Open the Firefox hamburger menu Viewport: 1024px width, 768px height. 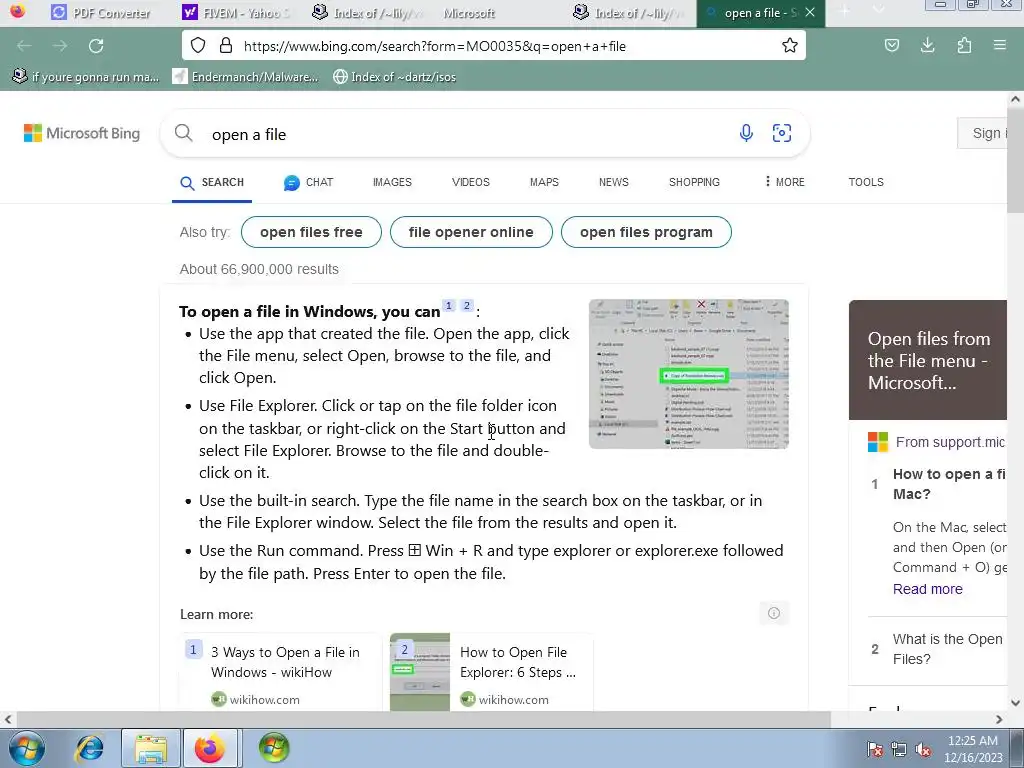click(1000, 46)
